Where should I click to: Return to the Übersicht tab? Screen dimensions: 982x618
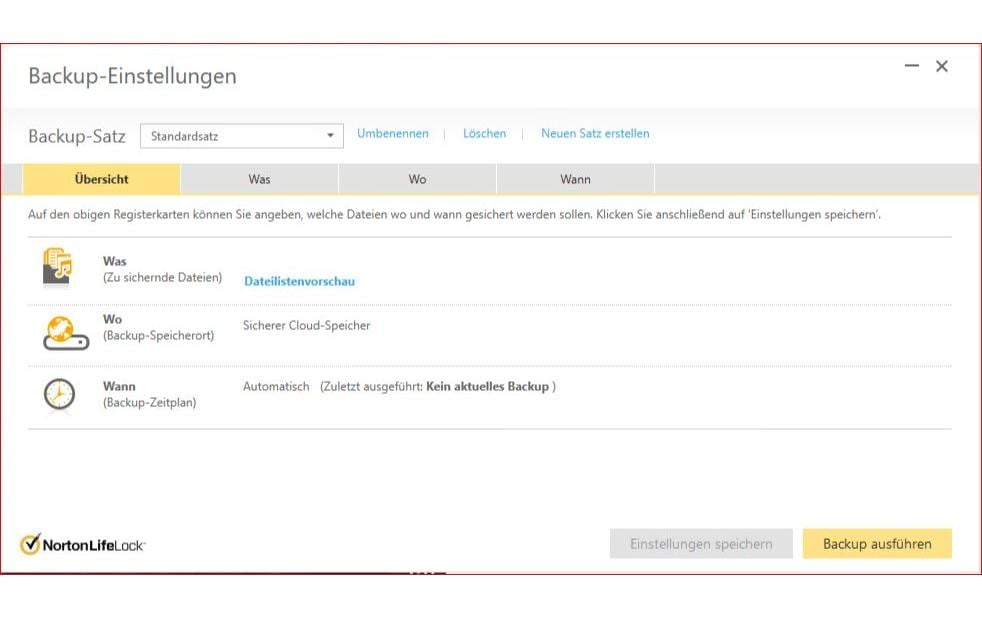101,179
